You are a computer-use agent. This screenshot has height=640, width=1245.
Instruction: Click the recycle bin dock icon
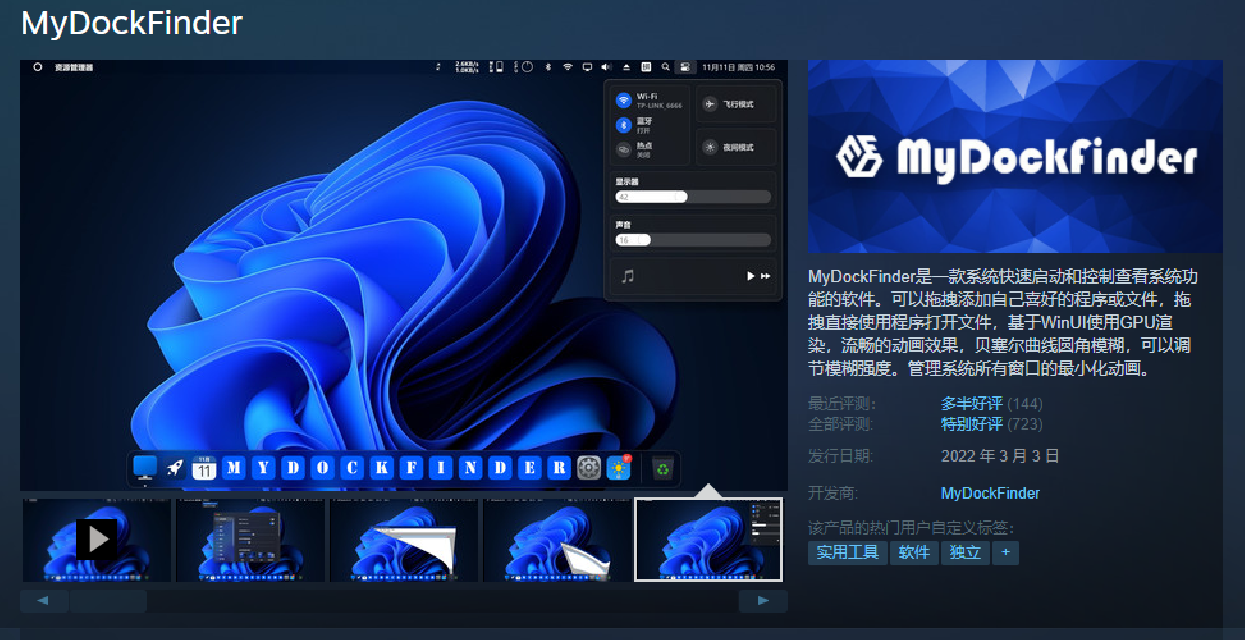coord(662,468)
